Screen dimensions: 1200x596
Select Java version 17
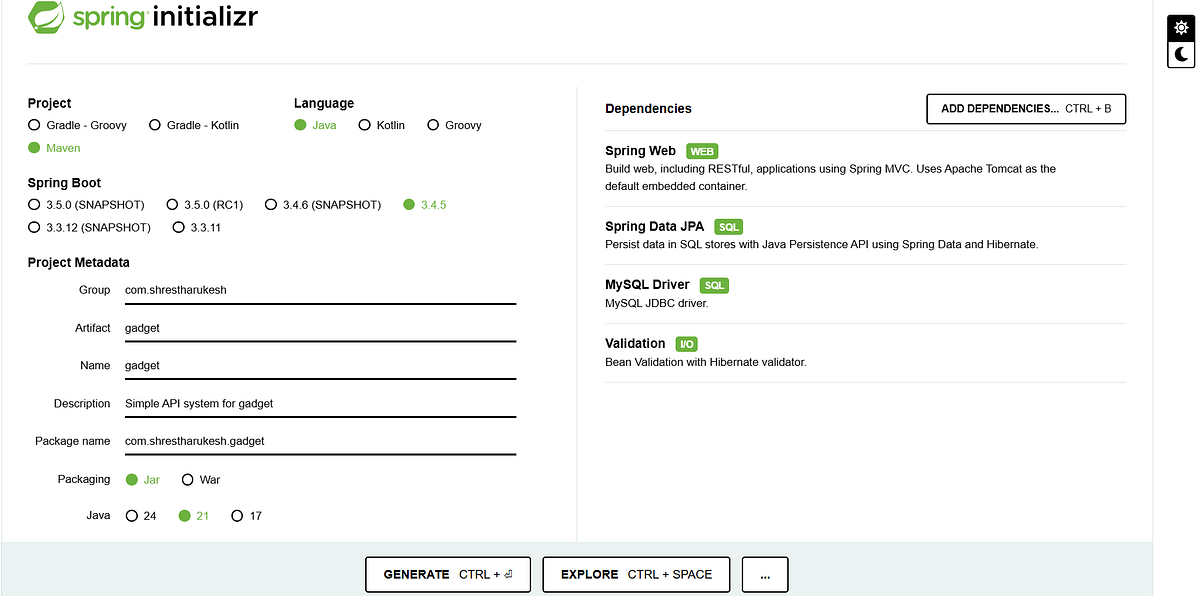click(246, 516)
